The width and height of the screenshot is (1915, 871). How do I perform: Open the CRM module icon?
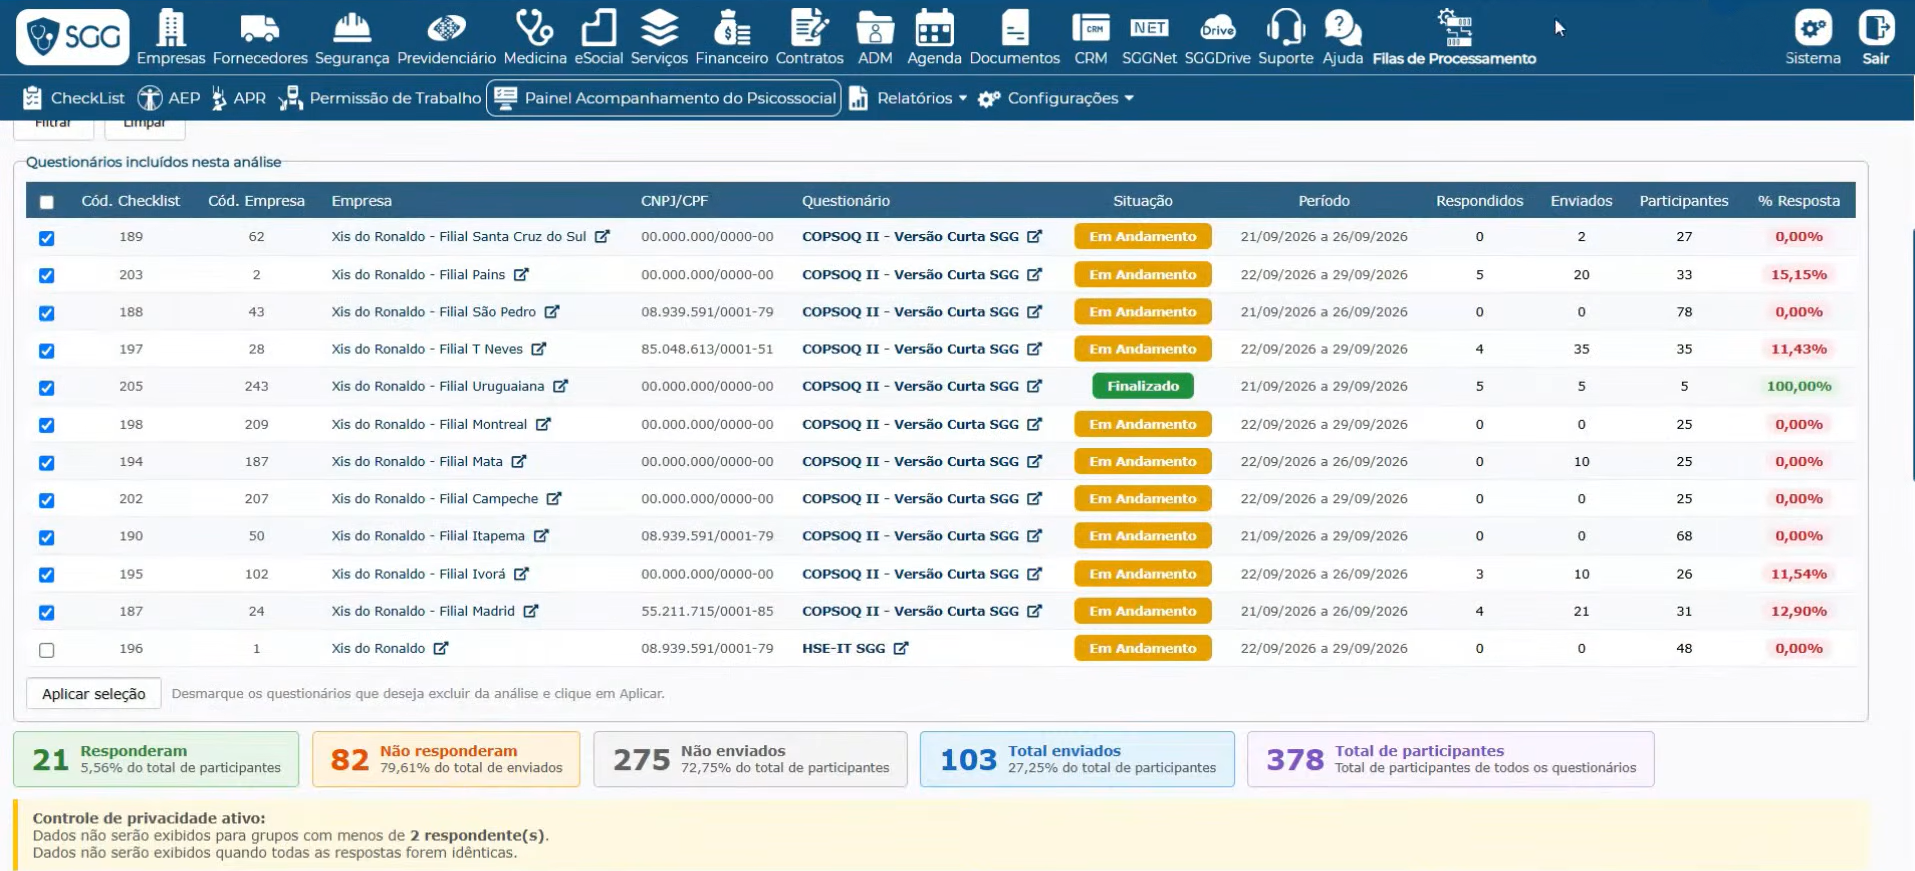pos(1091,29)
